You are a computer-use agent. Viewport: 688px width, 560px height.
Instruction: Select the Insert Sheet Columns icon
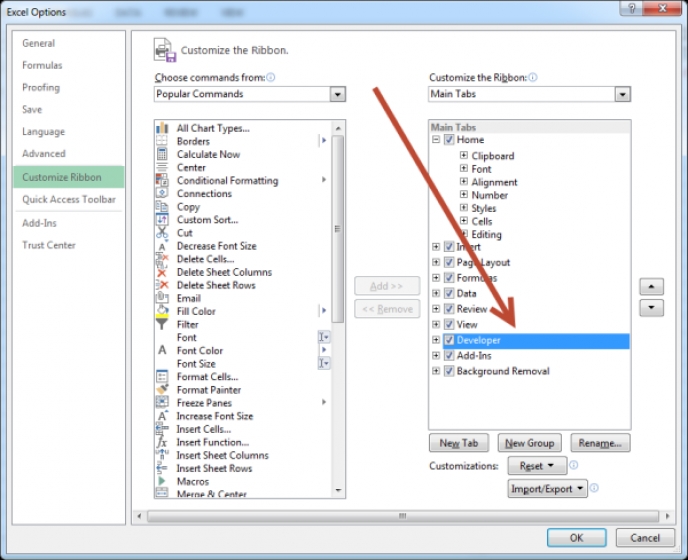(162, 455)
